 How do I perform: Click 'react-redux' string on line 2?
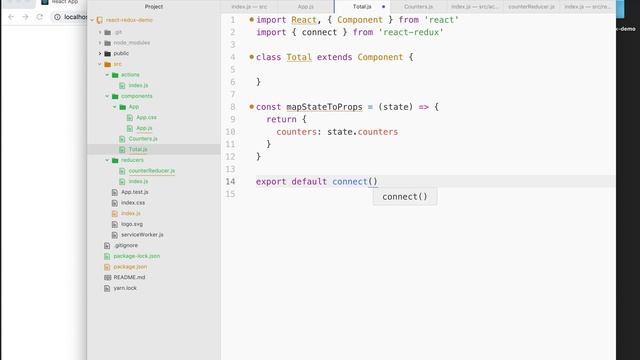tap(411, 32)
